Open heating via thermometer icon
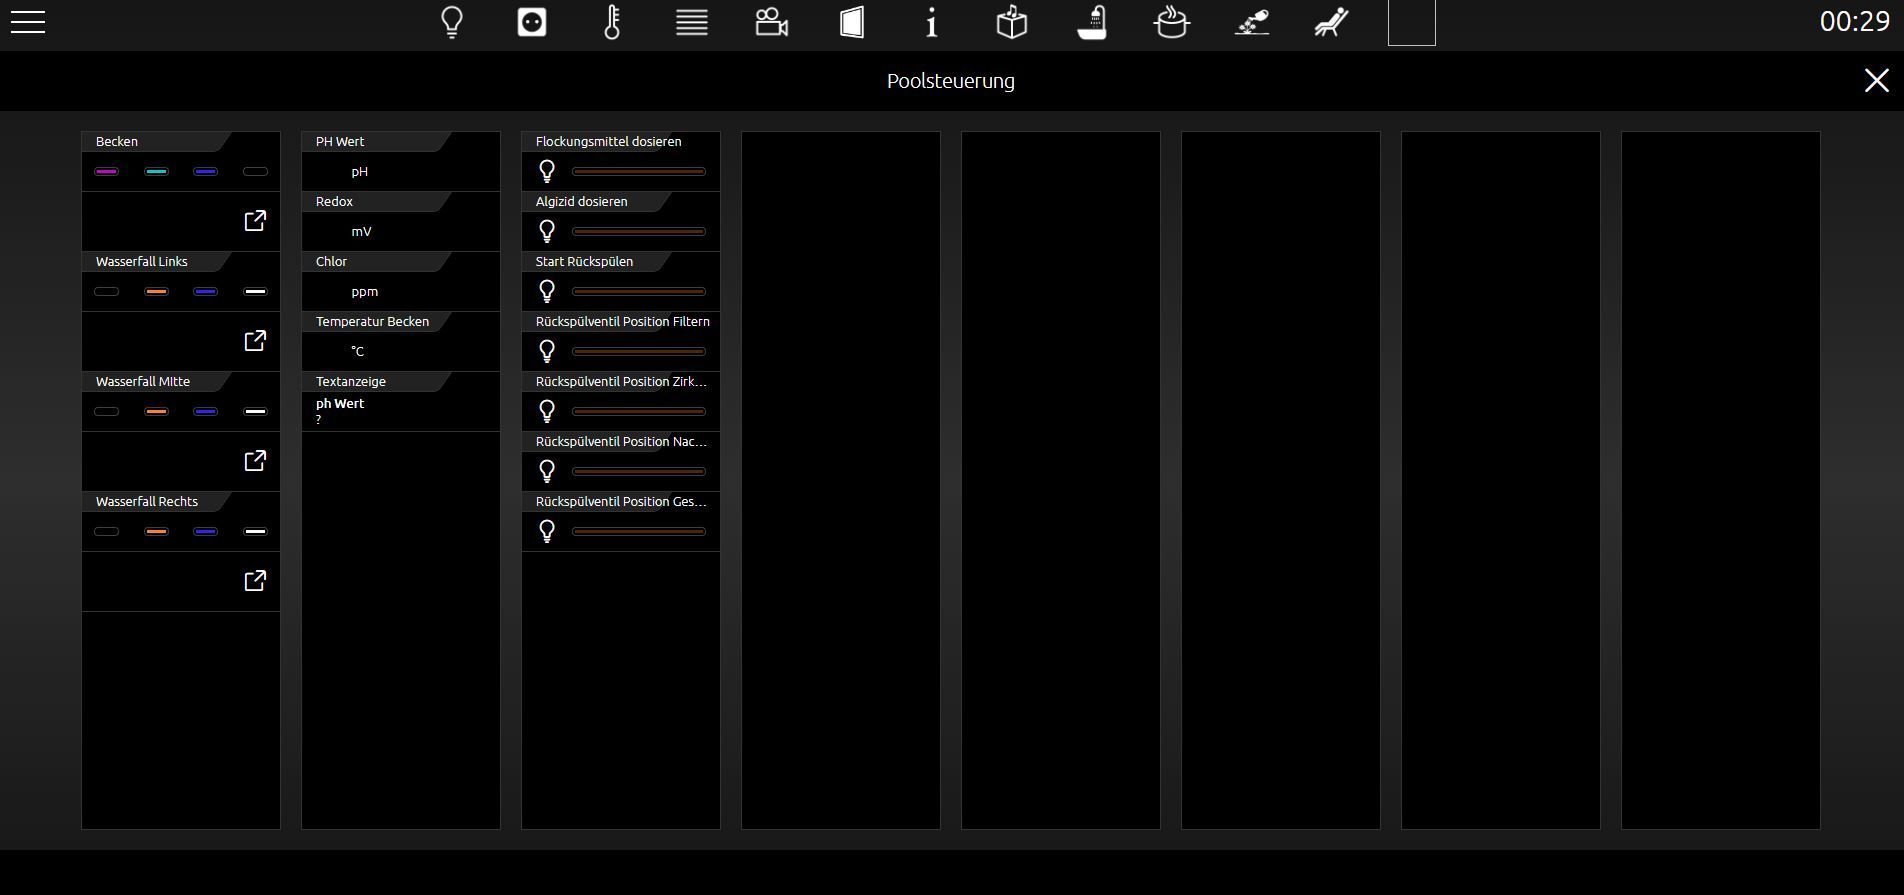Image resolution: width=1904 pixels, height=895 pixels. tap(612, 22)
